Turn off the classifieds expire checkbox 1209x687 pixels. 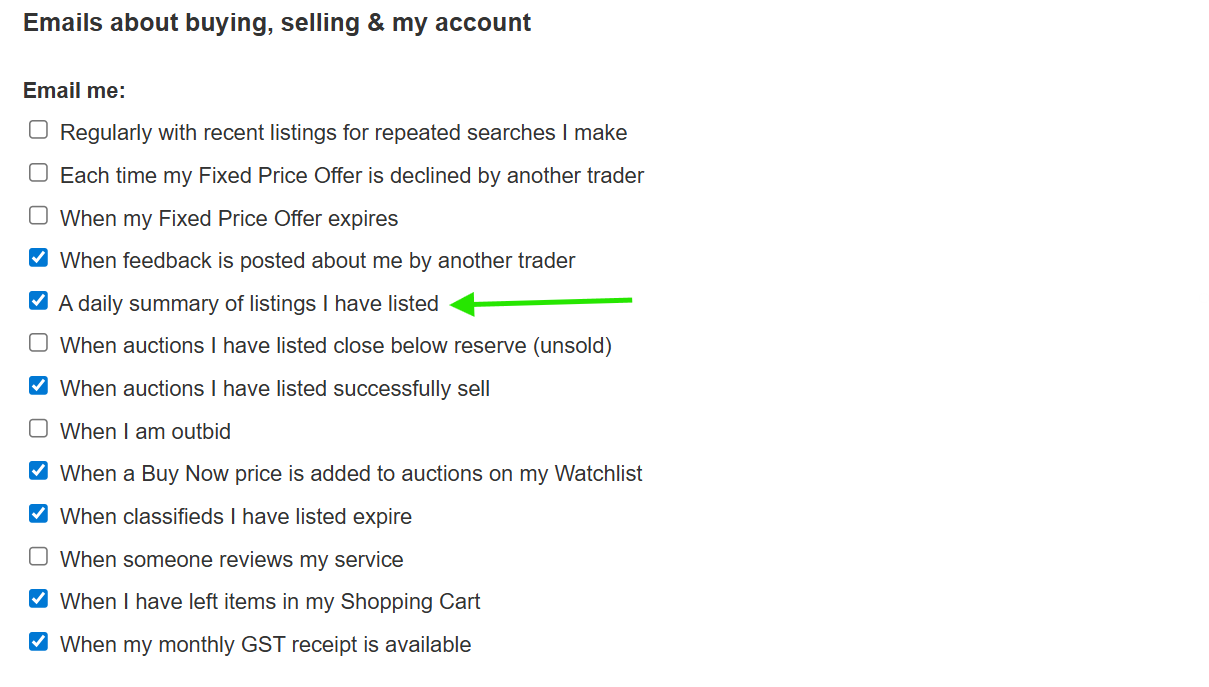(x=38, y=514)
